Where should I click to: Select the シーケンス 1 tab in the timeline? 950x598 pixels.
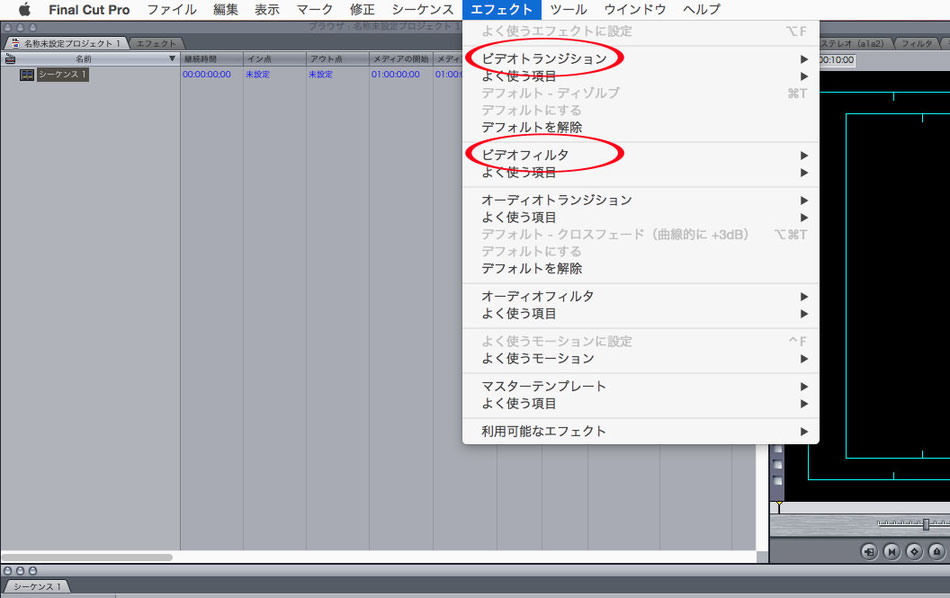(x=37, y=586)
